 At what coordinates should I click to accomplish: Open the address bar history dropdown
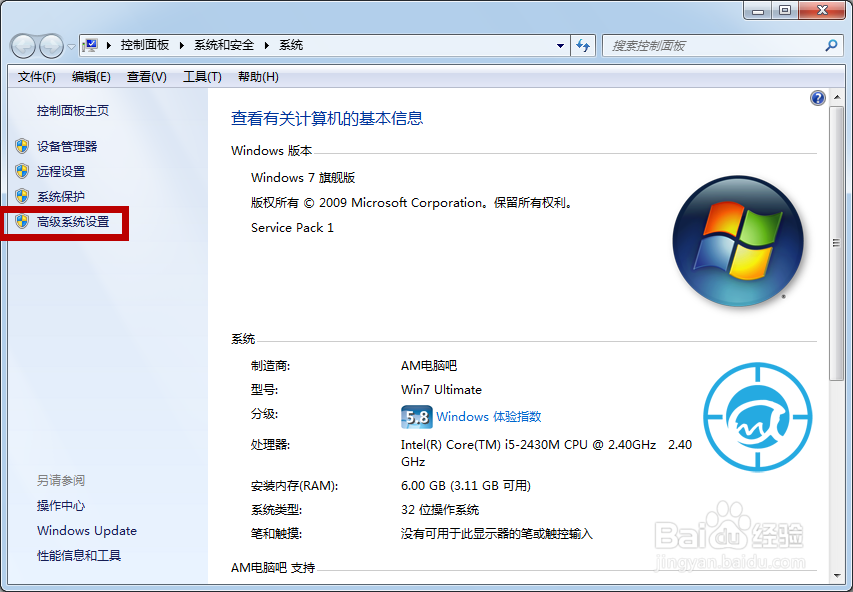(560, 46)
